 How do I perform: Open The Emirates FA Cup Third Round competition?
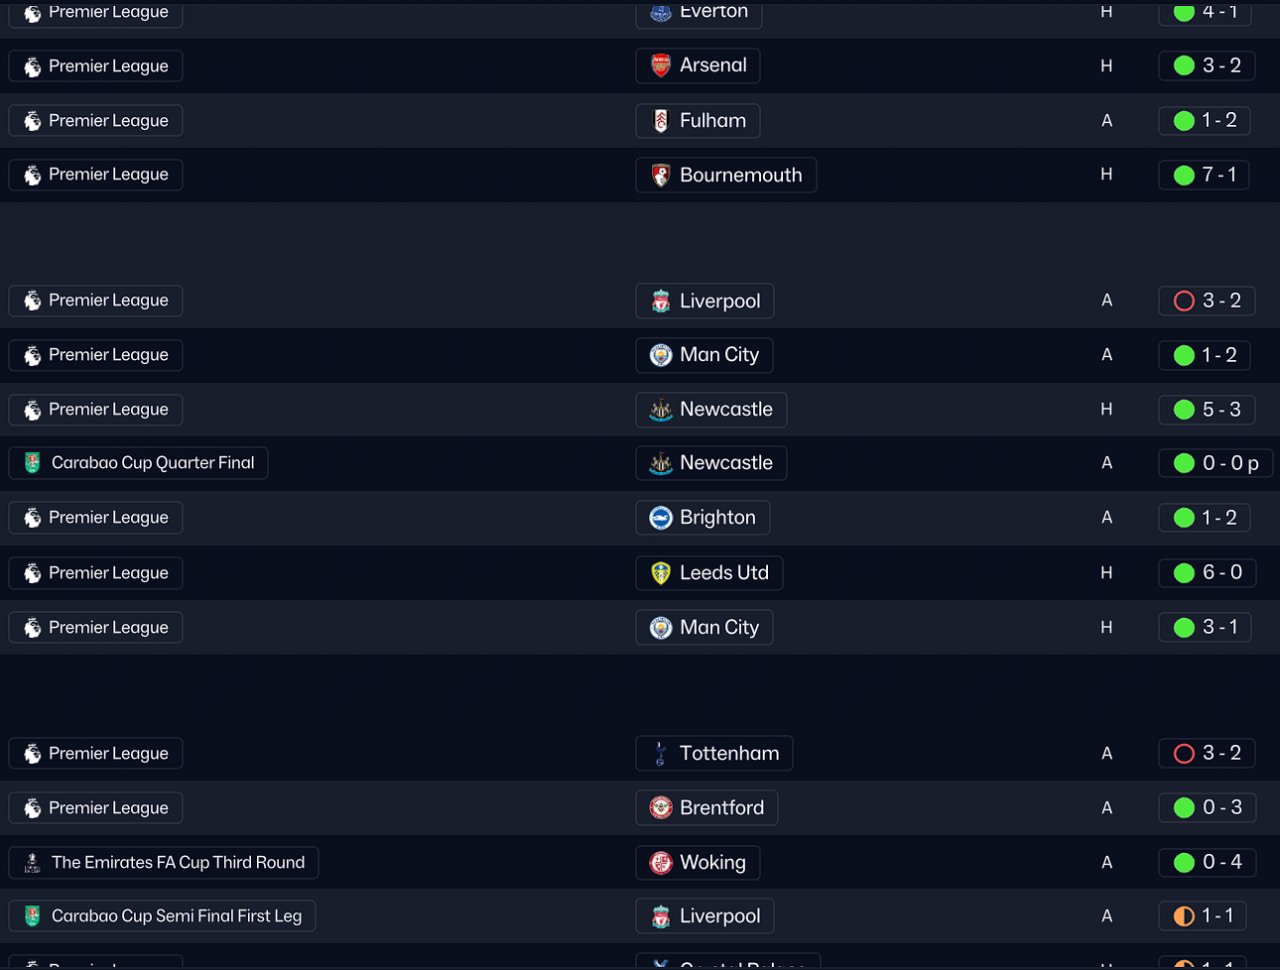tap(164, 863)
